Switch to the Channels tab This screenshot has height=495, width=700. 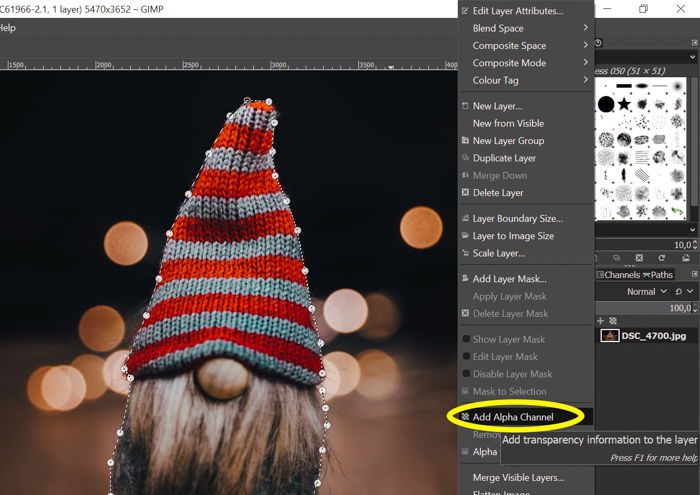click(x=619, y=274)
